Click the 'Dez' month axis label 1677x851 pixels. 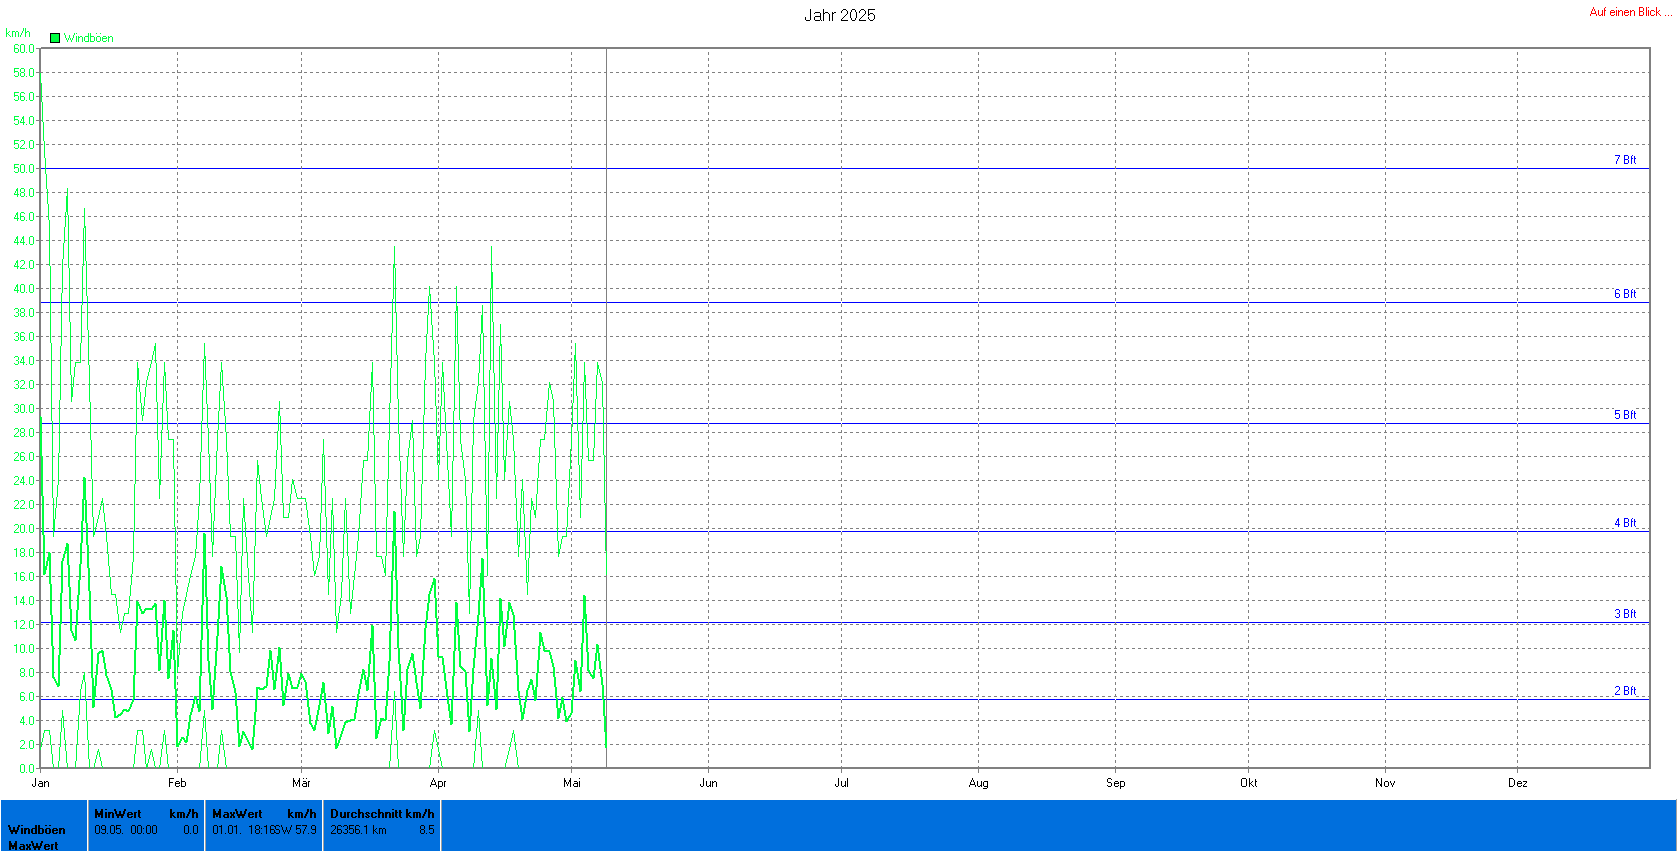tap(1517, 783)
